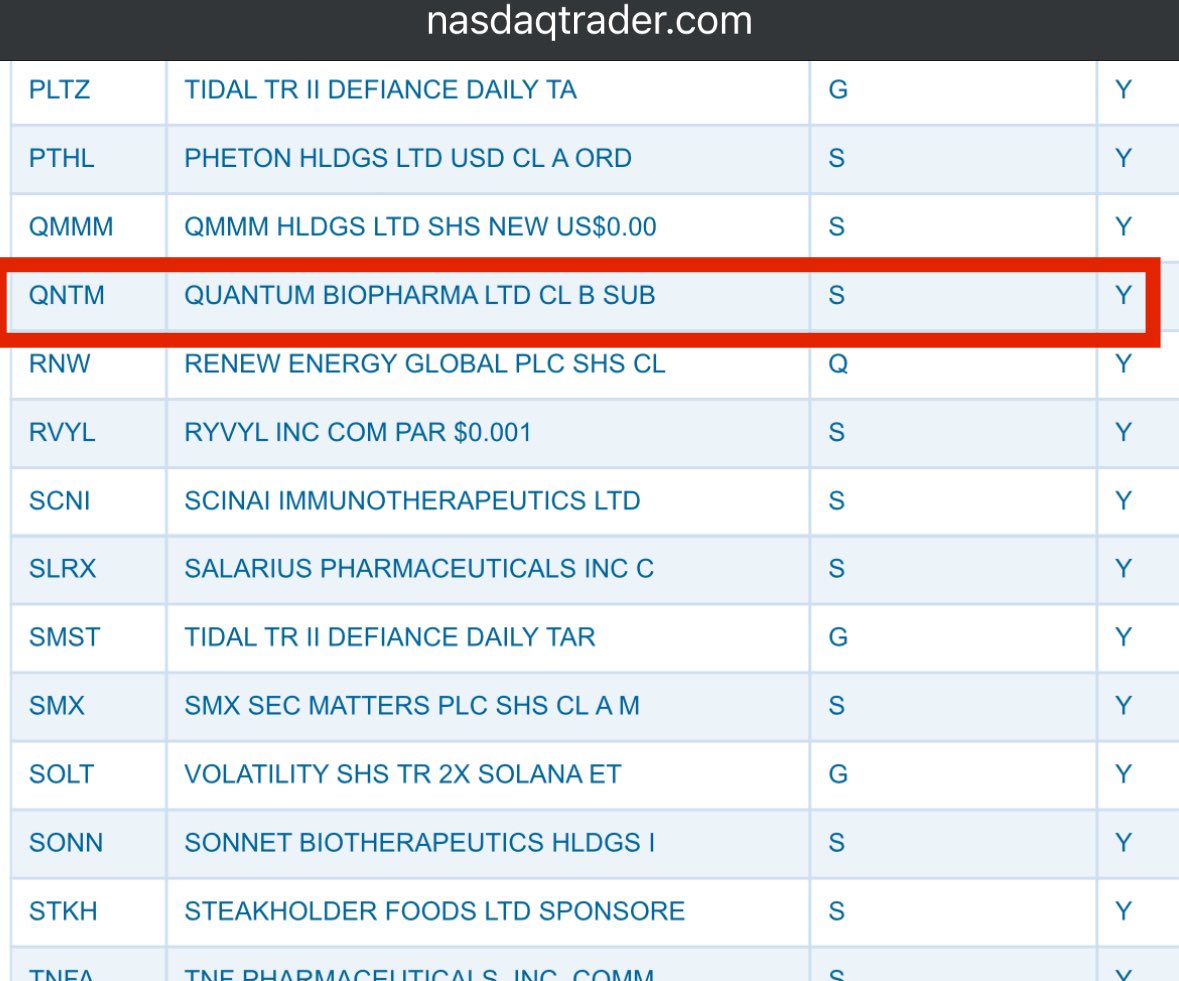Select RYVYL INC COM PAR $0.001

point(358,432)
